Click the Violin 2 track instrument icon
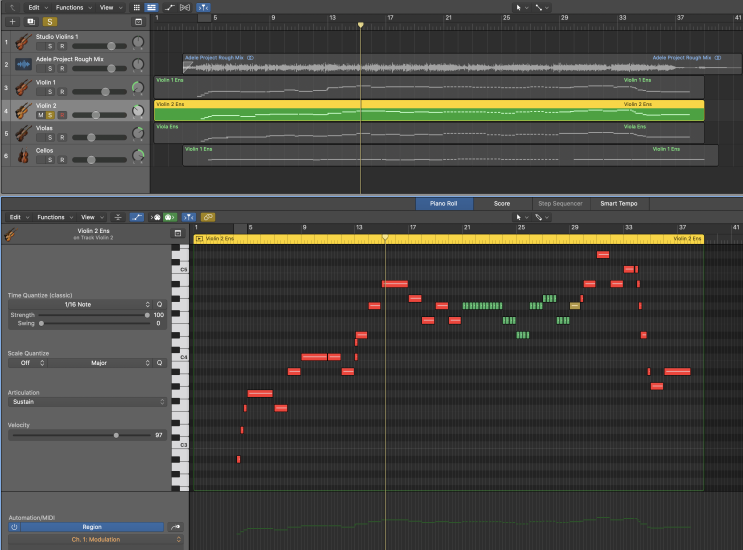743x550 pixels. 22,110
